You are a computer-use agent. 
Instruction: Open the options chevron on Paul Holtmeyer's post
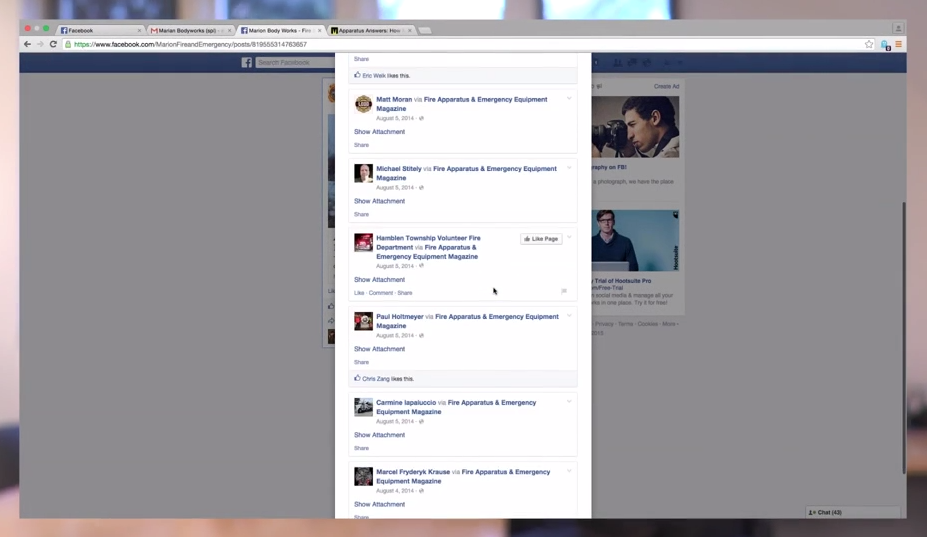(x=569, y=316)
